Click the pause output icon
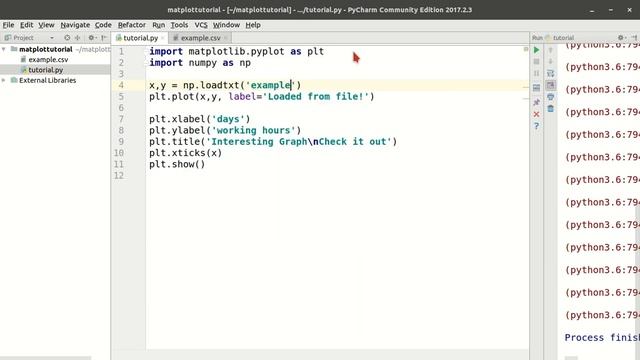Viewport: 640px width, 360px height. point(536,73)
